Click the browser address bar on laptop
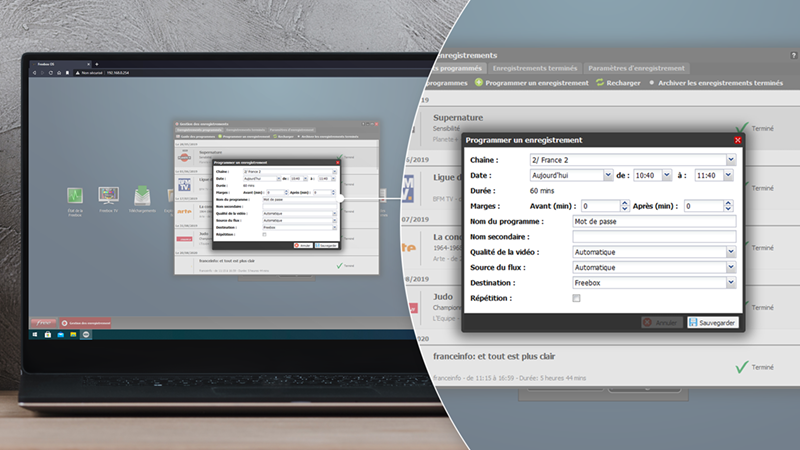Viewport: 800px width, 450px height. coord(255,73)
